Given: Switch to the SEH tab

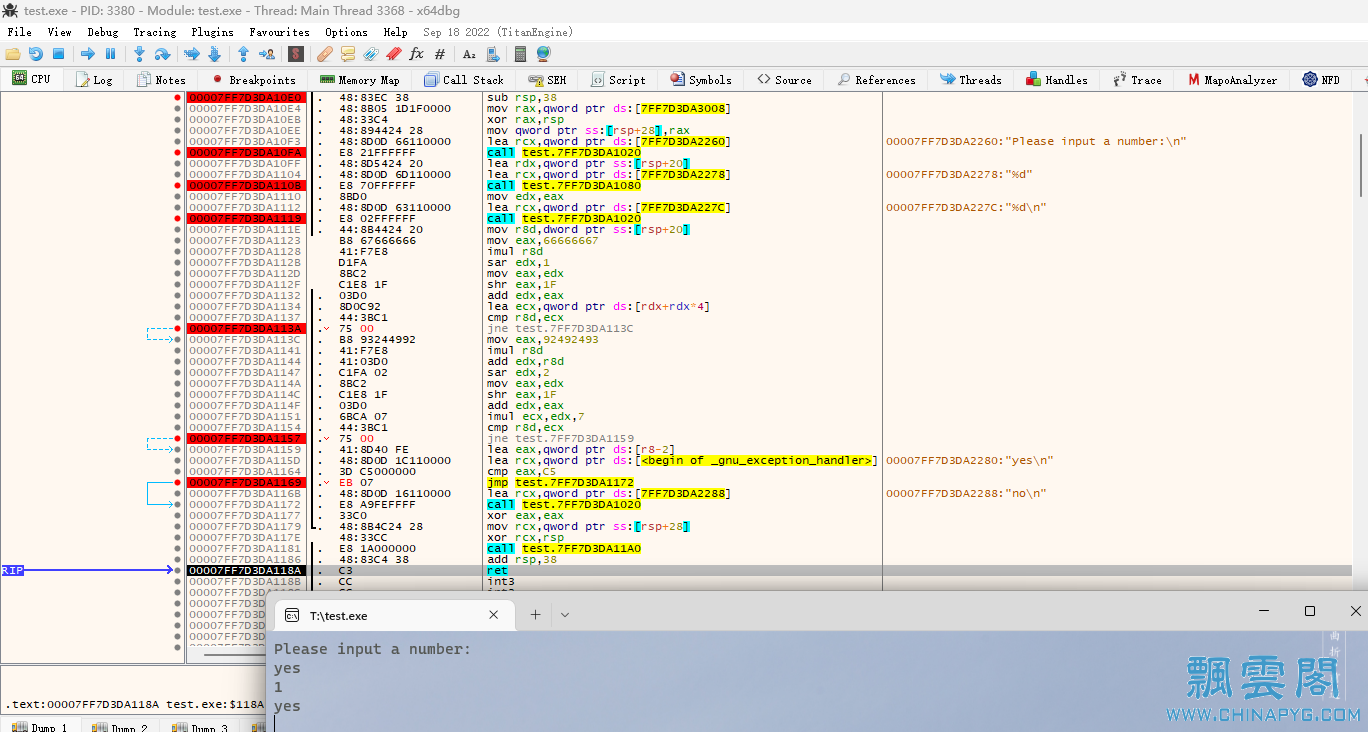Looking at the screenshot, I should 547,80.
